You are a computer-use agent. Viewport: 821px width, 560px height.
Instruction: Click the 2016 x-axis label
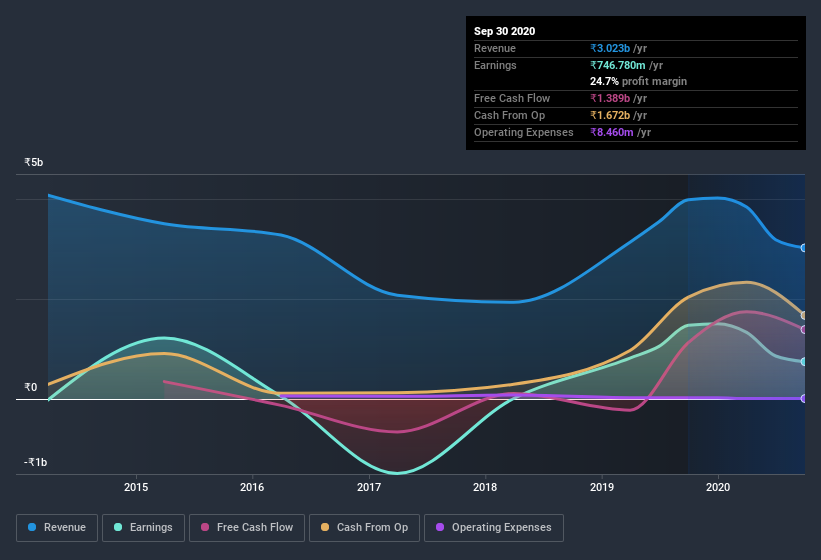252,487
